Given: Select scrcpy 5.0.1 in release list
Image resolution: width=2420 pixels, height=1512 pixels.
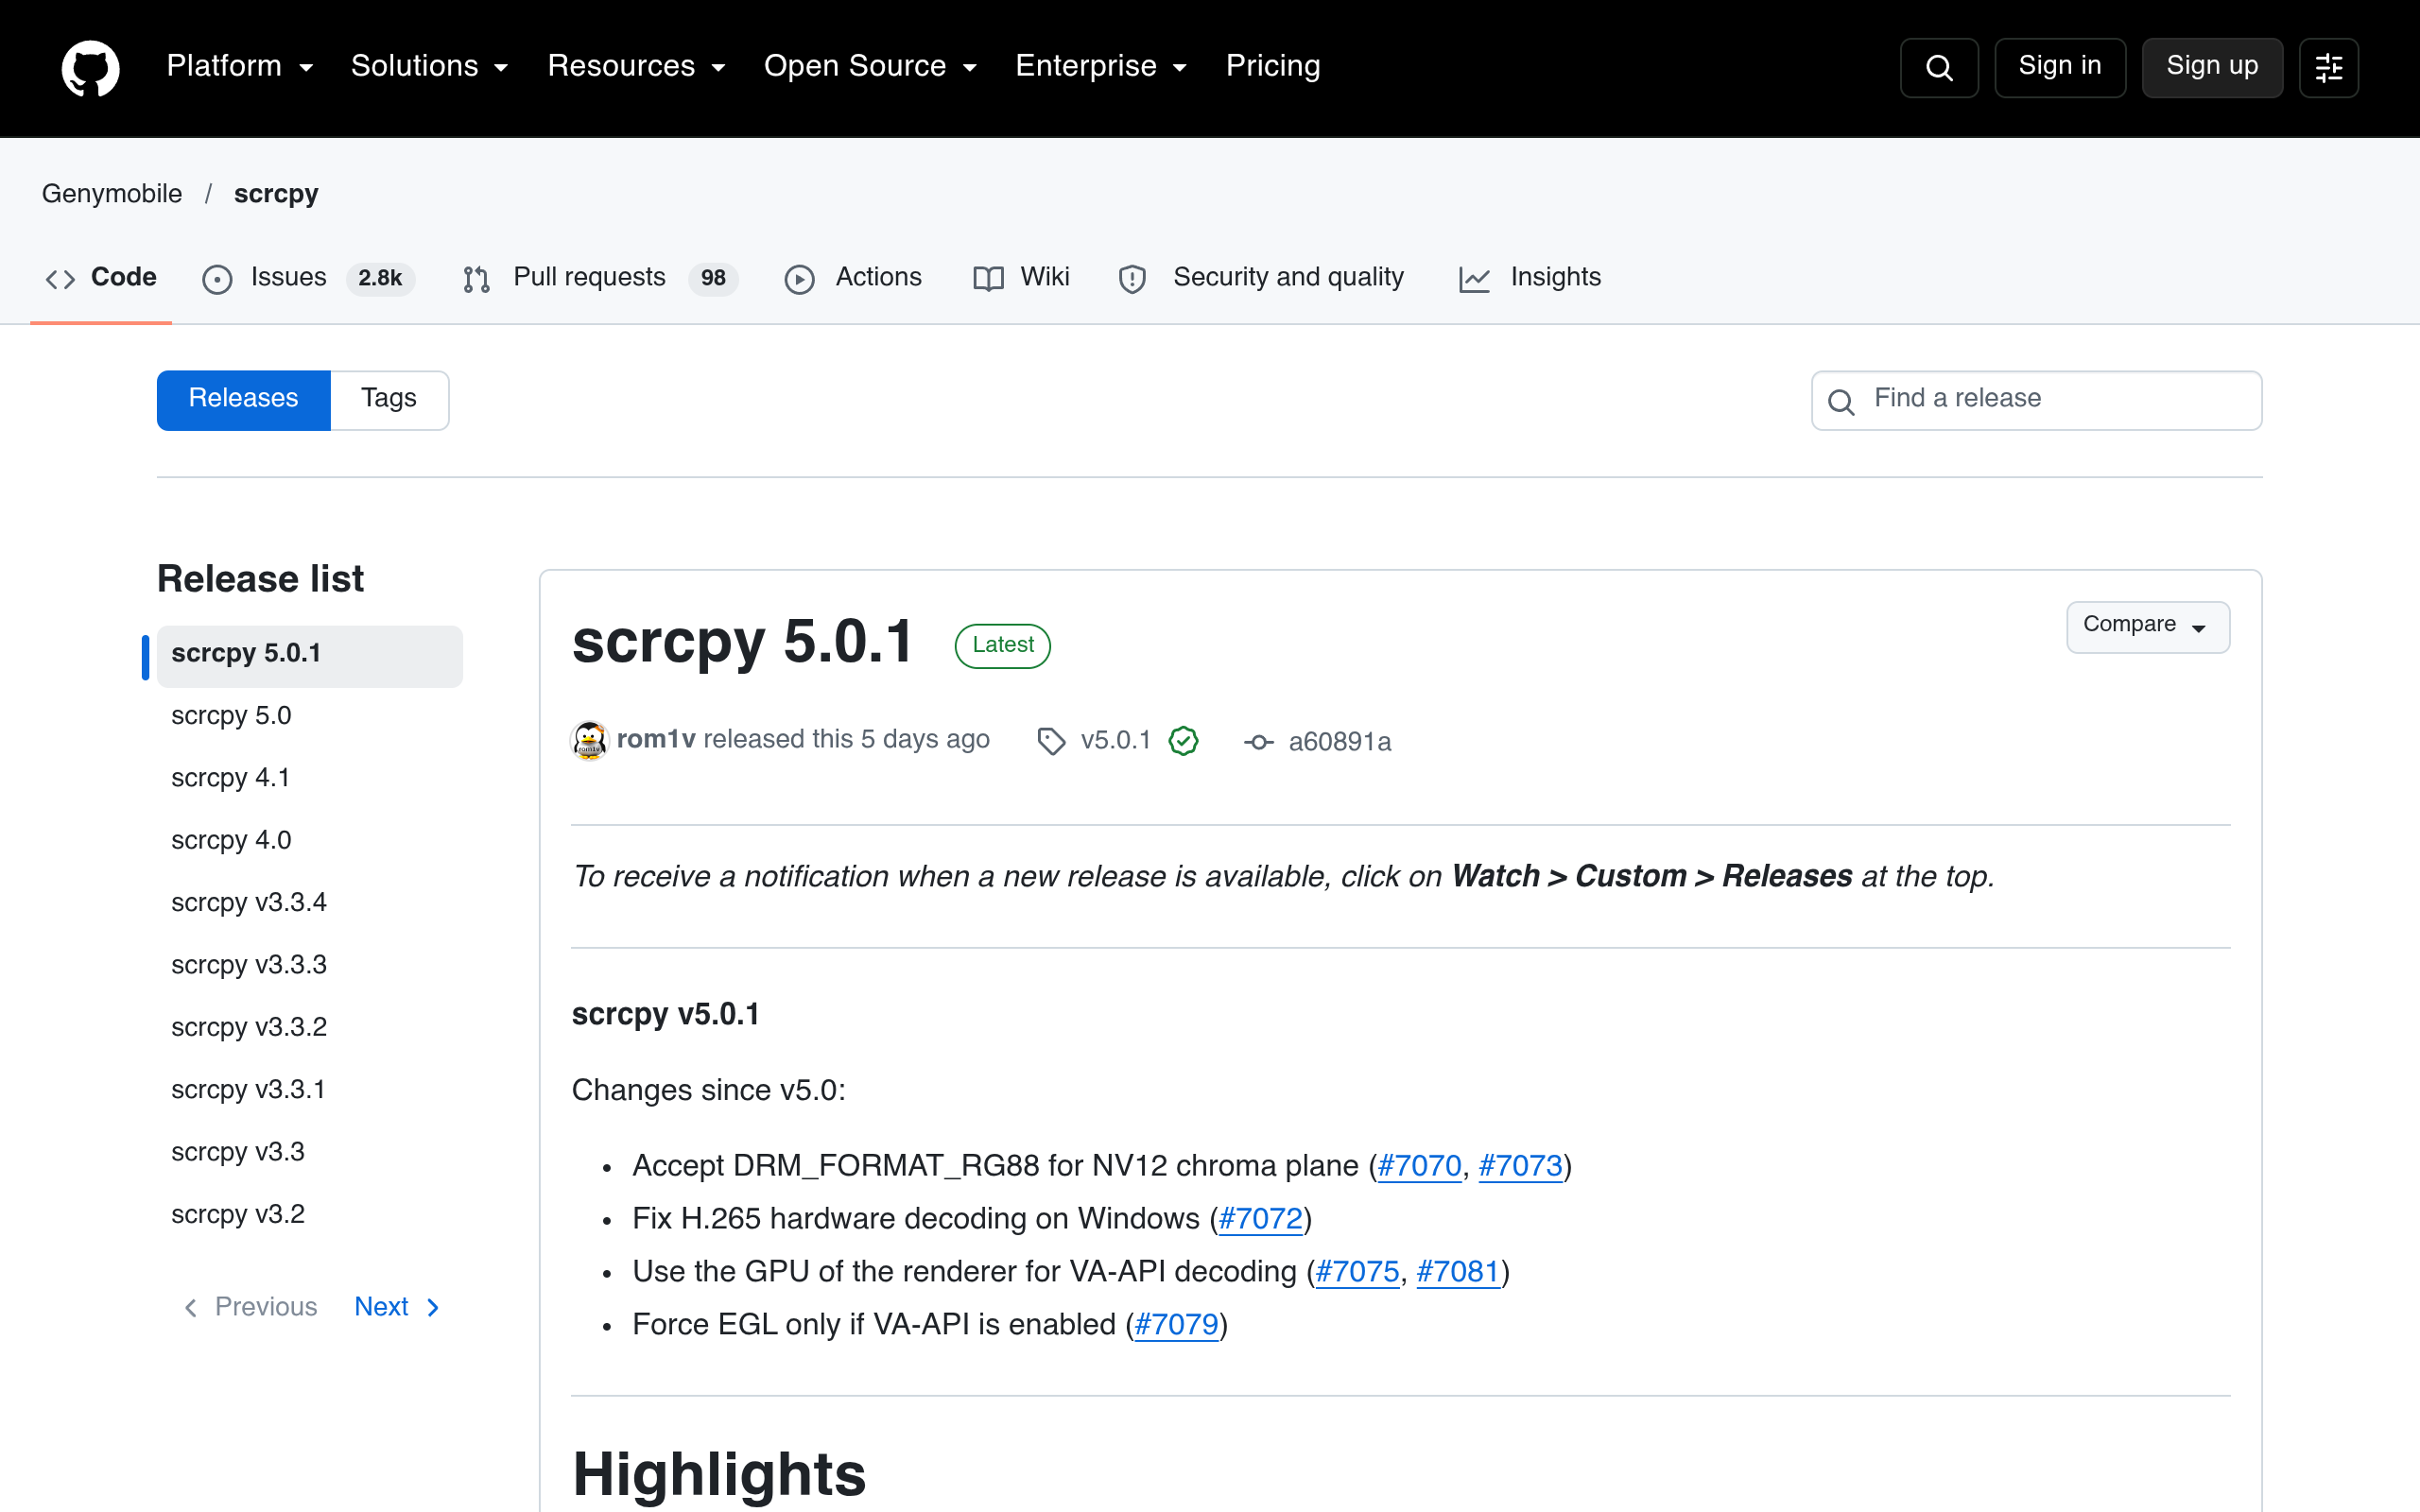Looking at the screenshot, I should [x=309, y=655].
